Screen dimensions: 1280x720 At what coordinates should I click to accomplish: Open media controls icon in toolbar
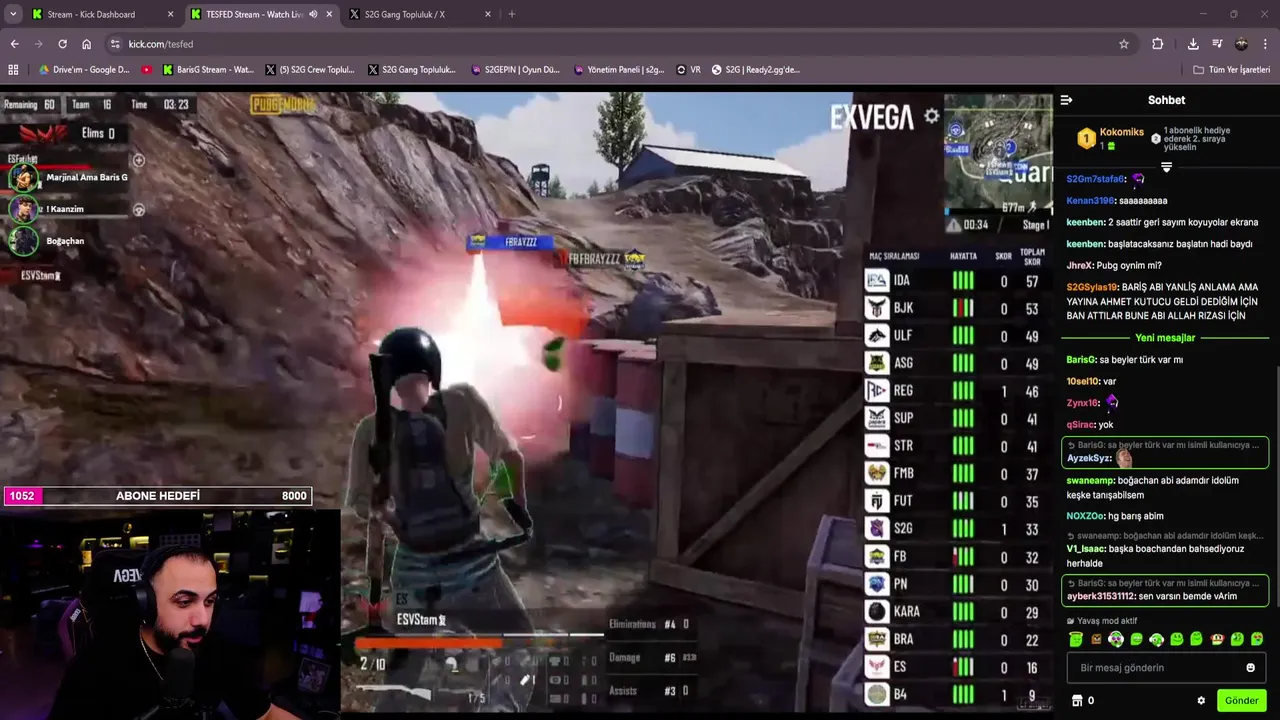pyautogui.click(x=1217, y=44)
